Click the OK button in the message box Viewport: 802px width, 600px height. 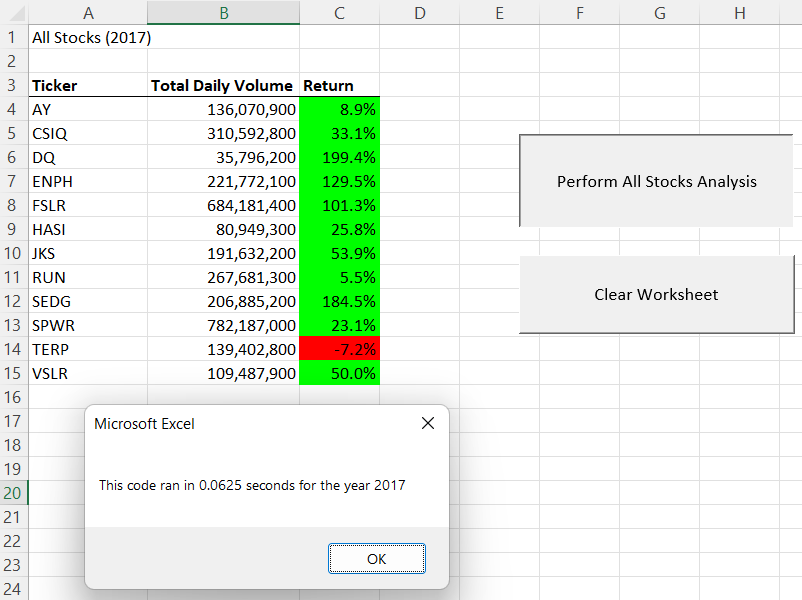coord(377,559)
